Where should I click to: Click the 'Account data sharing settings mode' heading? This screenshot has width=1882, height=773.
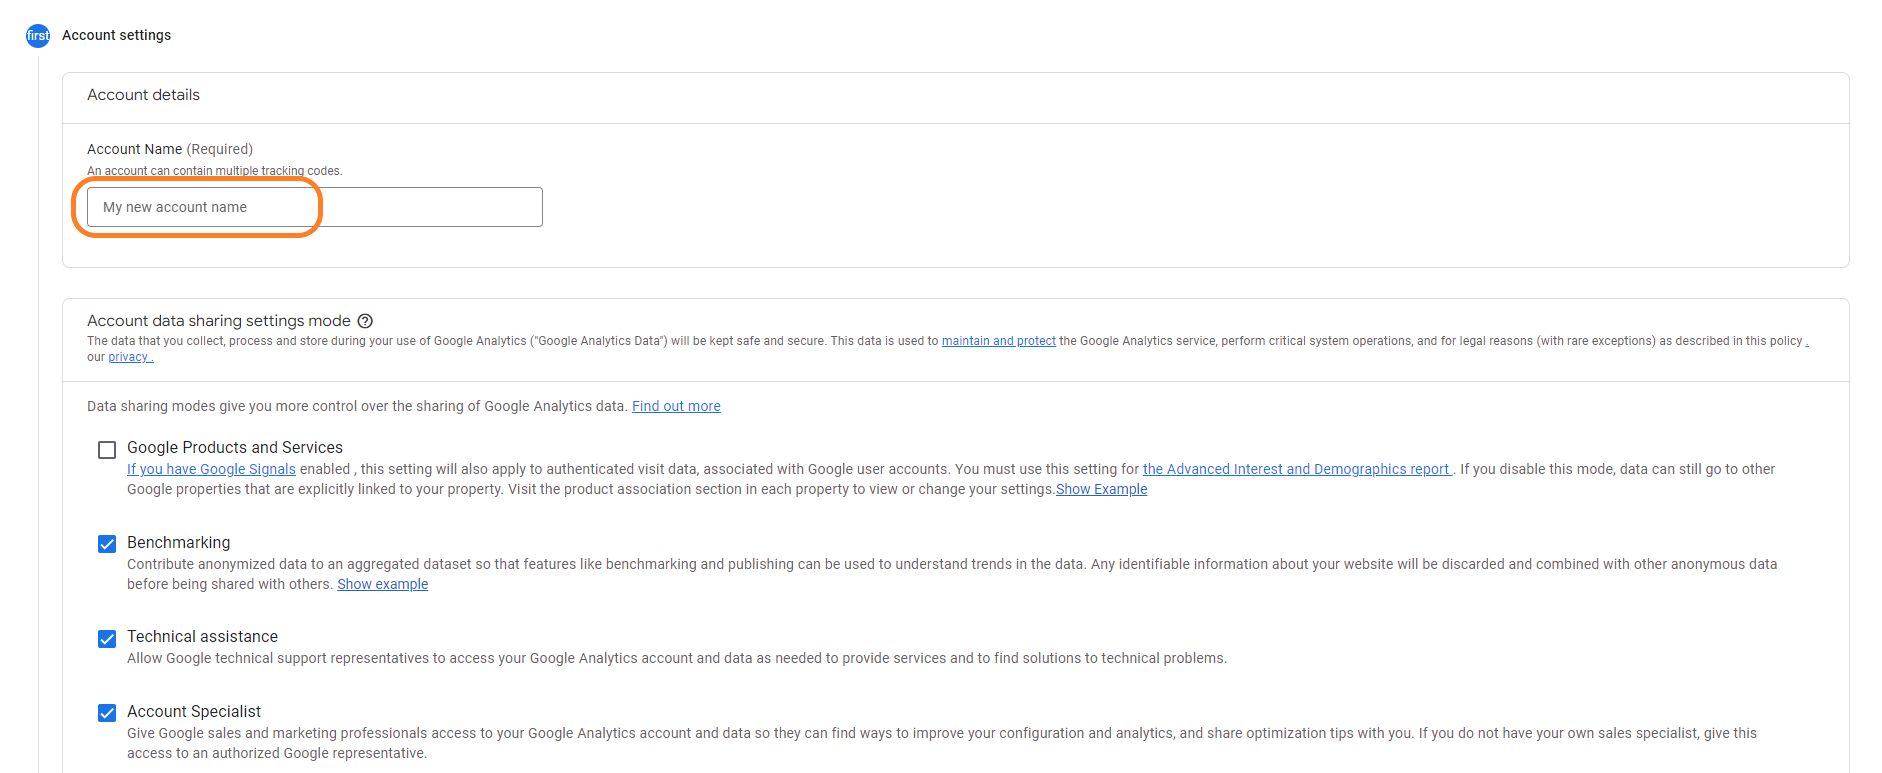click(x=218, y=321)
